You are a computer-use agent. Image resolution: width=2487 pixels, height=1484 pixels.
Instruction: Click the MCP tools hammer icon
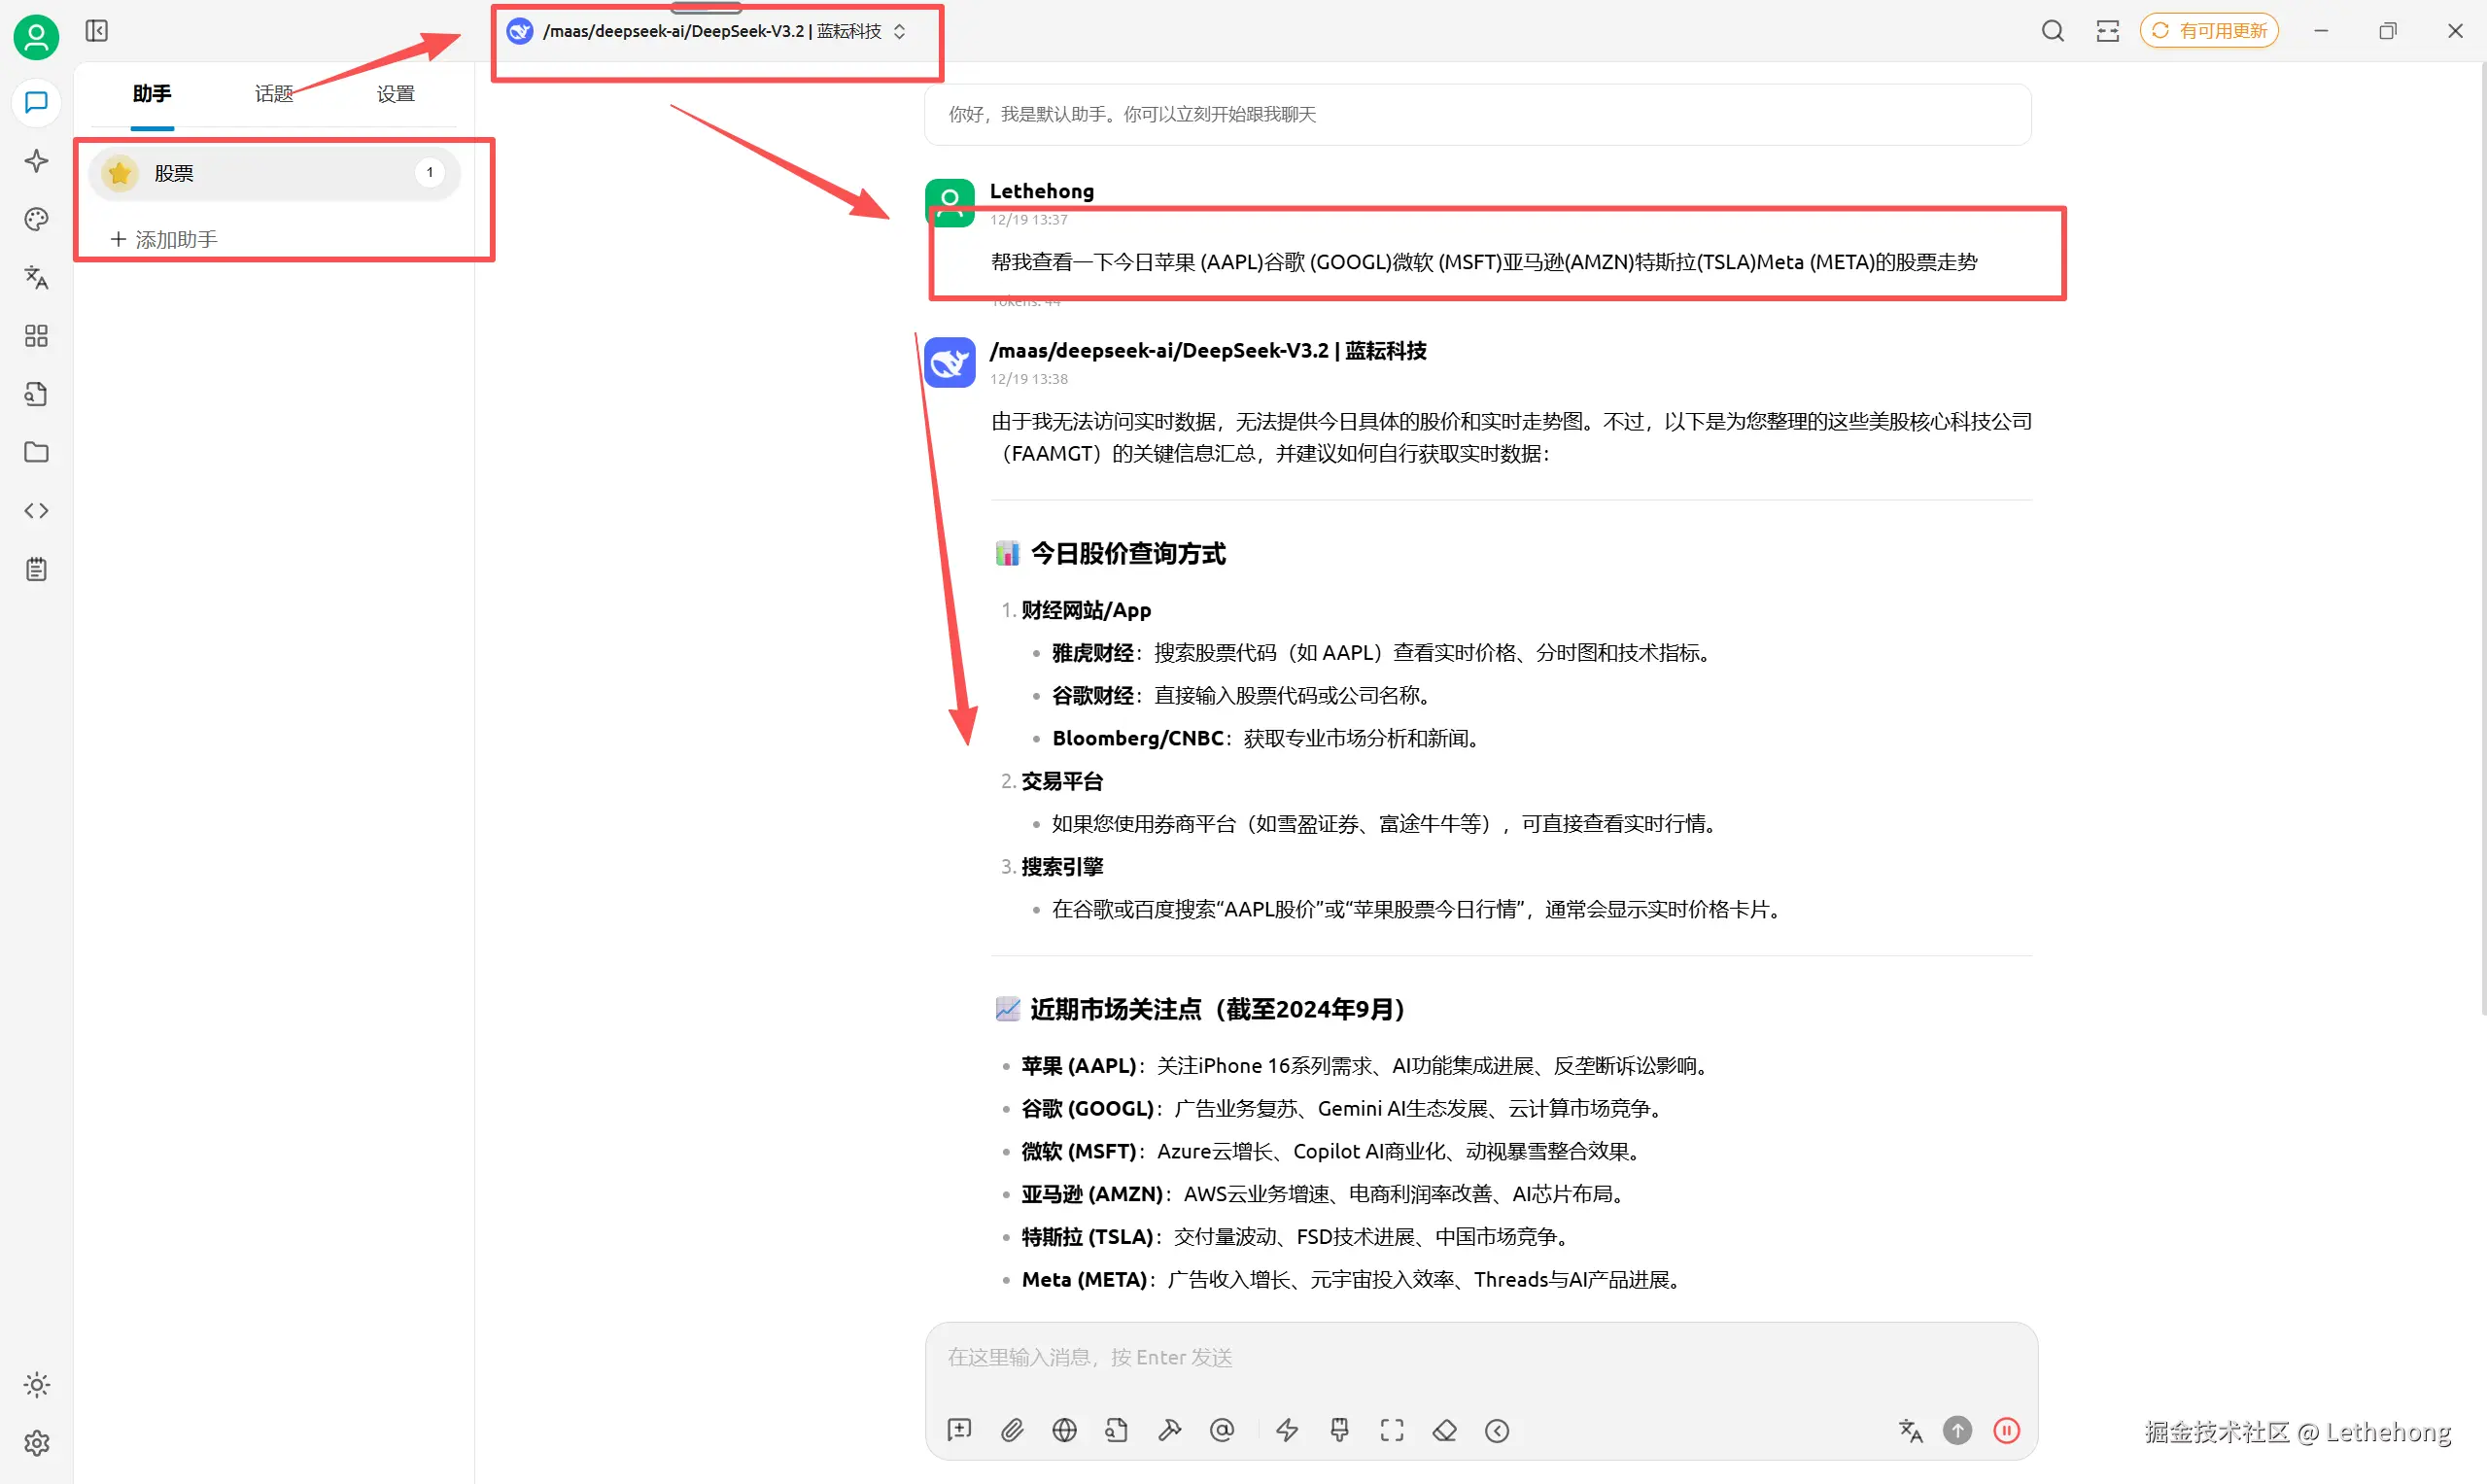pyautogui.click(x=1169, y=1430)
